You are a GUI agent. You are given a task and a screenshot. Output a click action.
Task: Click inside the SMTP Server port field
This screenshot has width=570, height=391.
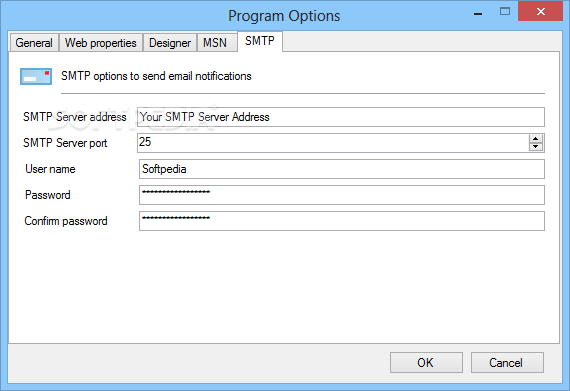333,143
